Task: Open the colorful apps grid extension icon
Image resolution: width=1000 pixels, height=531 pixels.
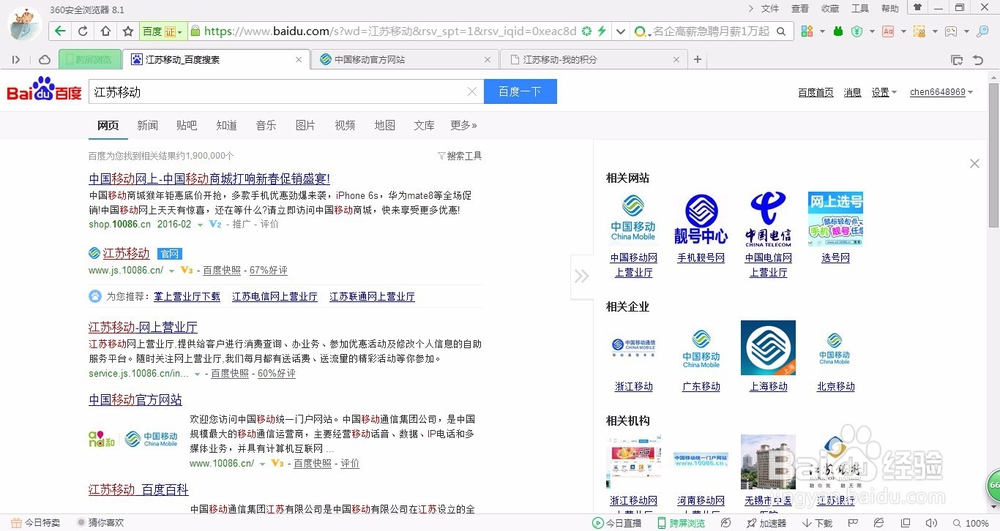Action: 807,31
